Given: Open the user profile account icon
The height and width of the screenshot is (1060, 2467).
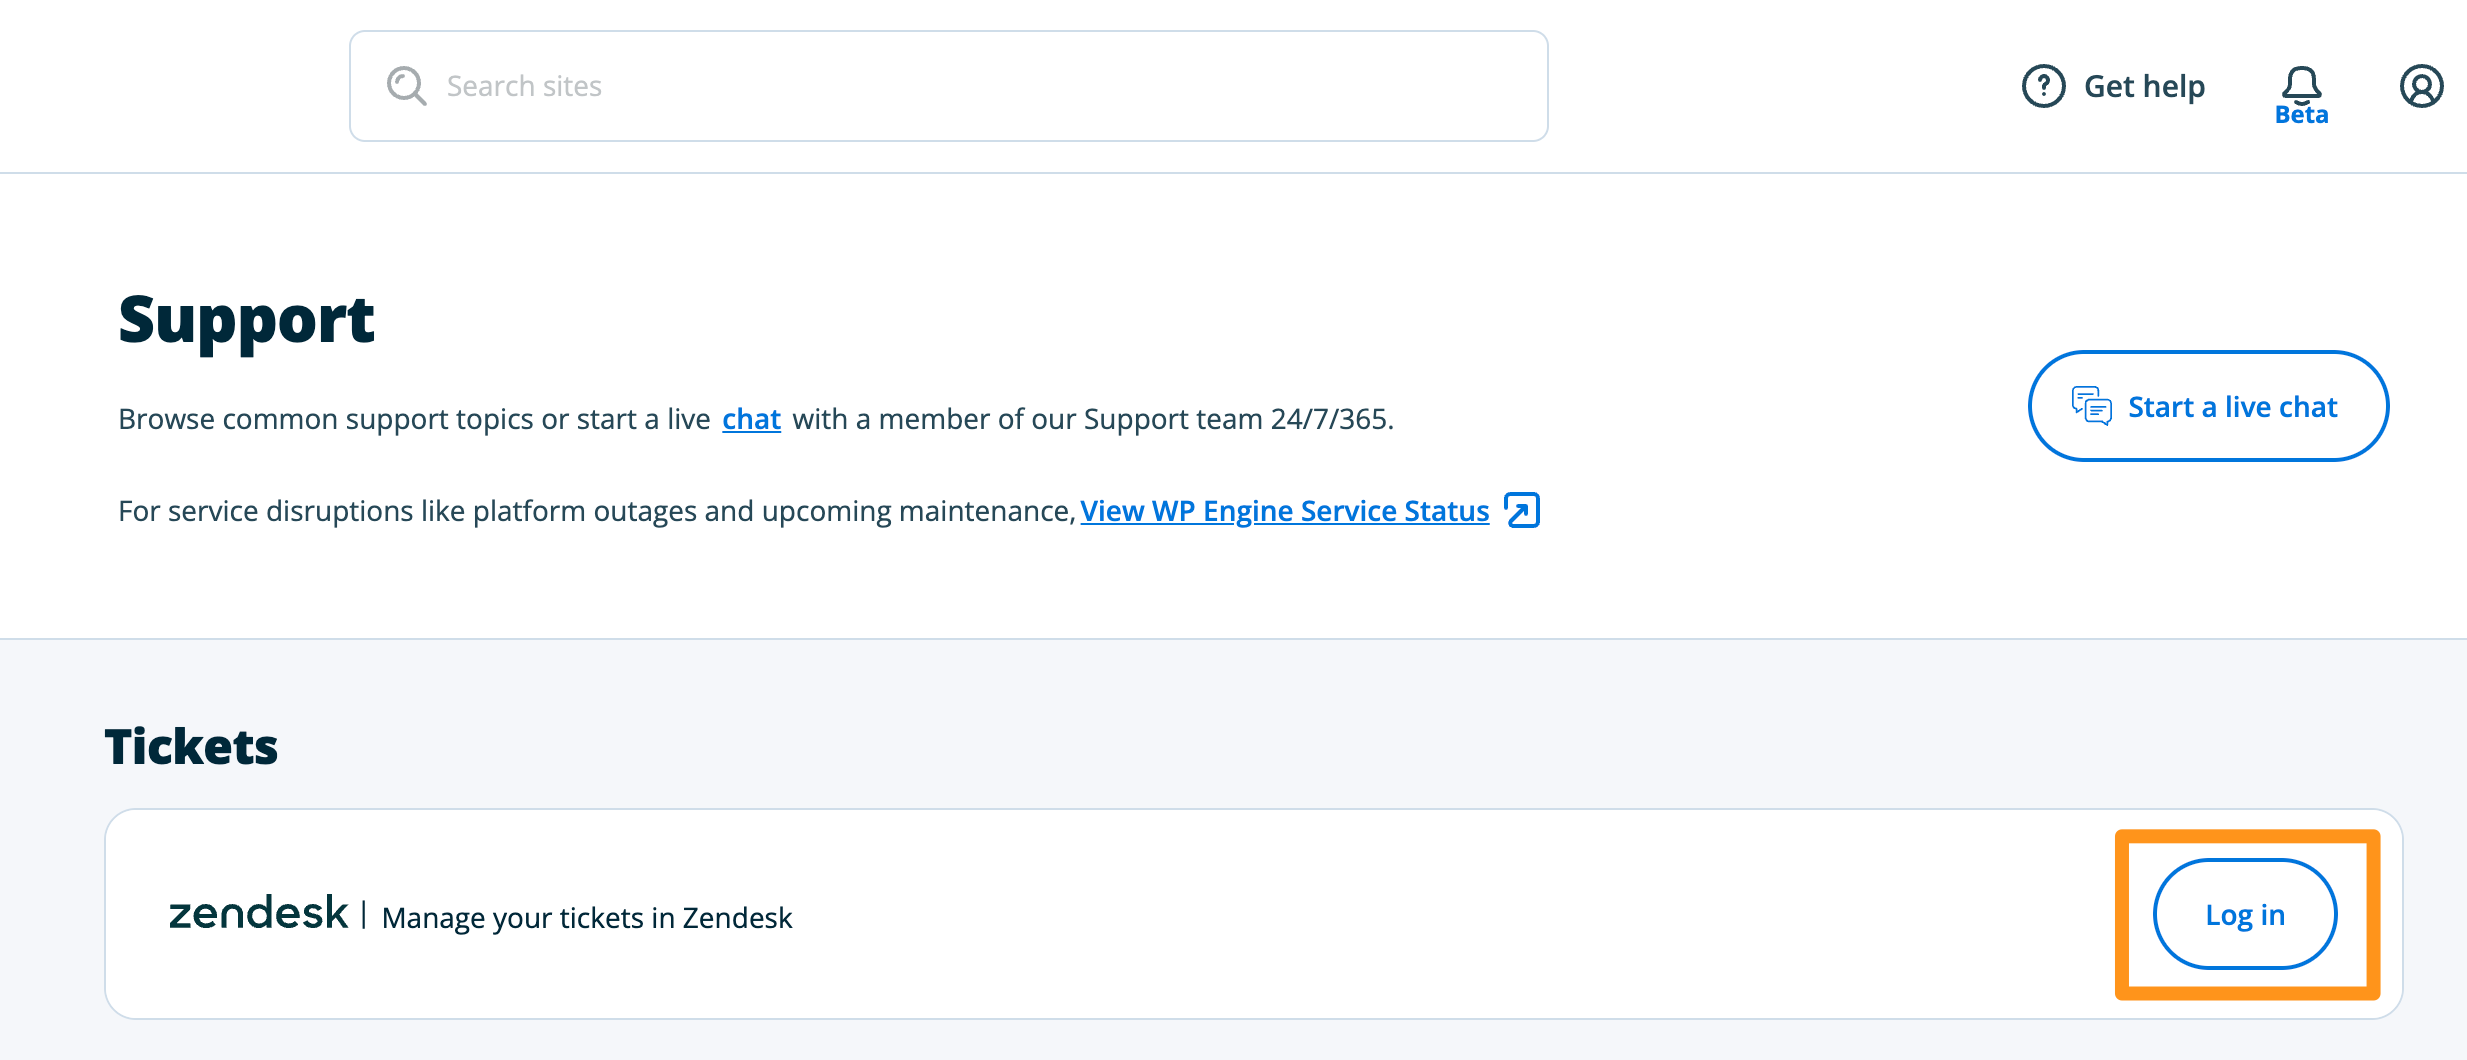Looking at the screenshot, I should tap(2421, 86).
